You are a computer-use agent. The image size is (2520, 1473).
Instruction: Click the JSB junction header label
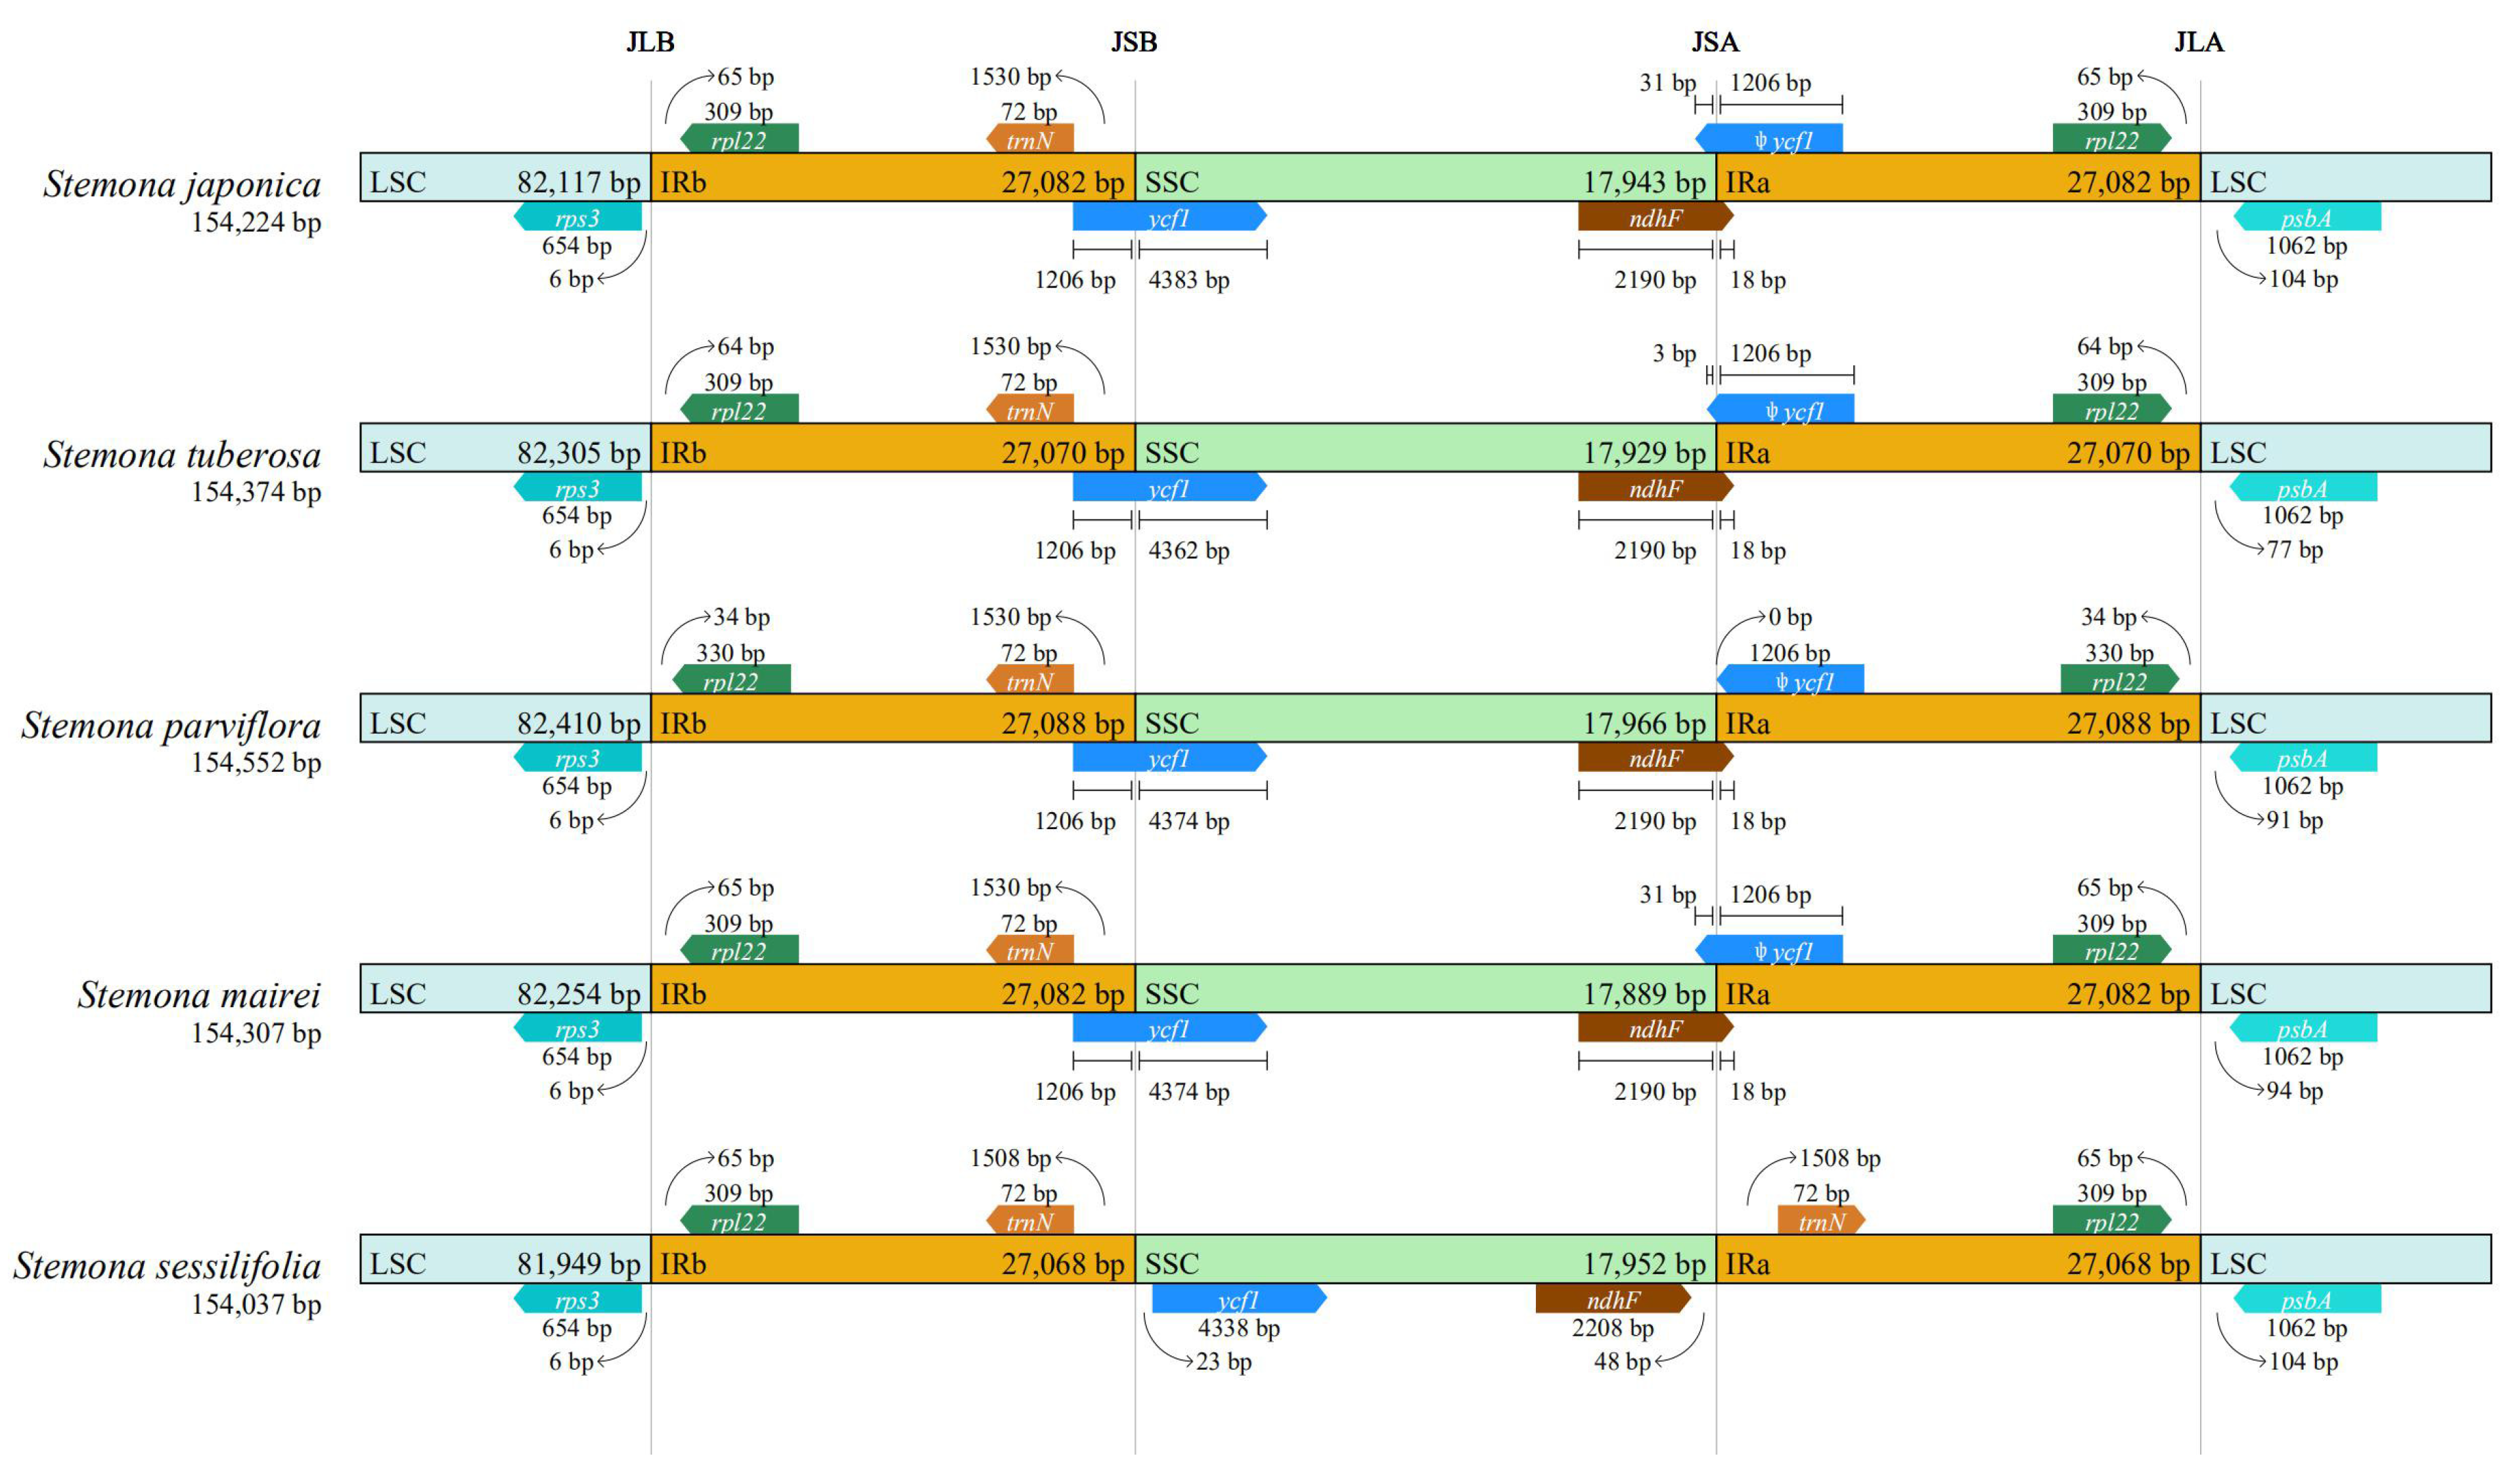(1134, 42)
